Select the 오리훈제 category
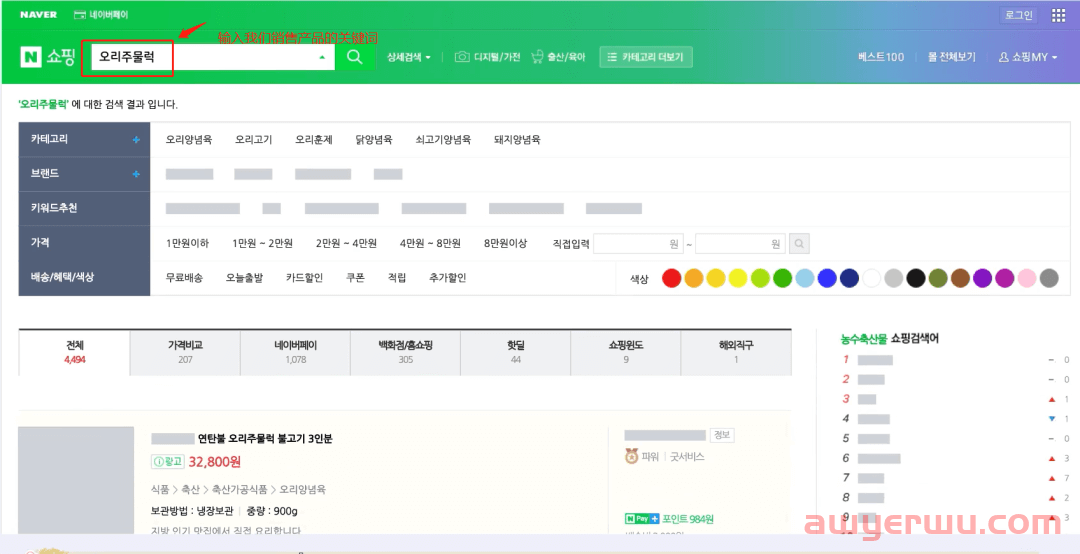The width and height of the screenshot is (1080, 554). (x=314, y=140)
